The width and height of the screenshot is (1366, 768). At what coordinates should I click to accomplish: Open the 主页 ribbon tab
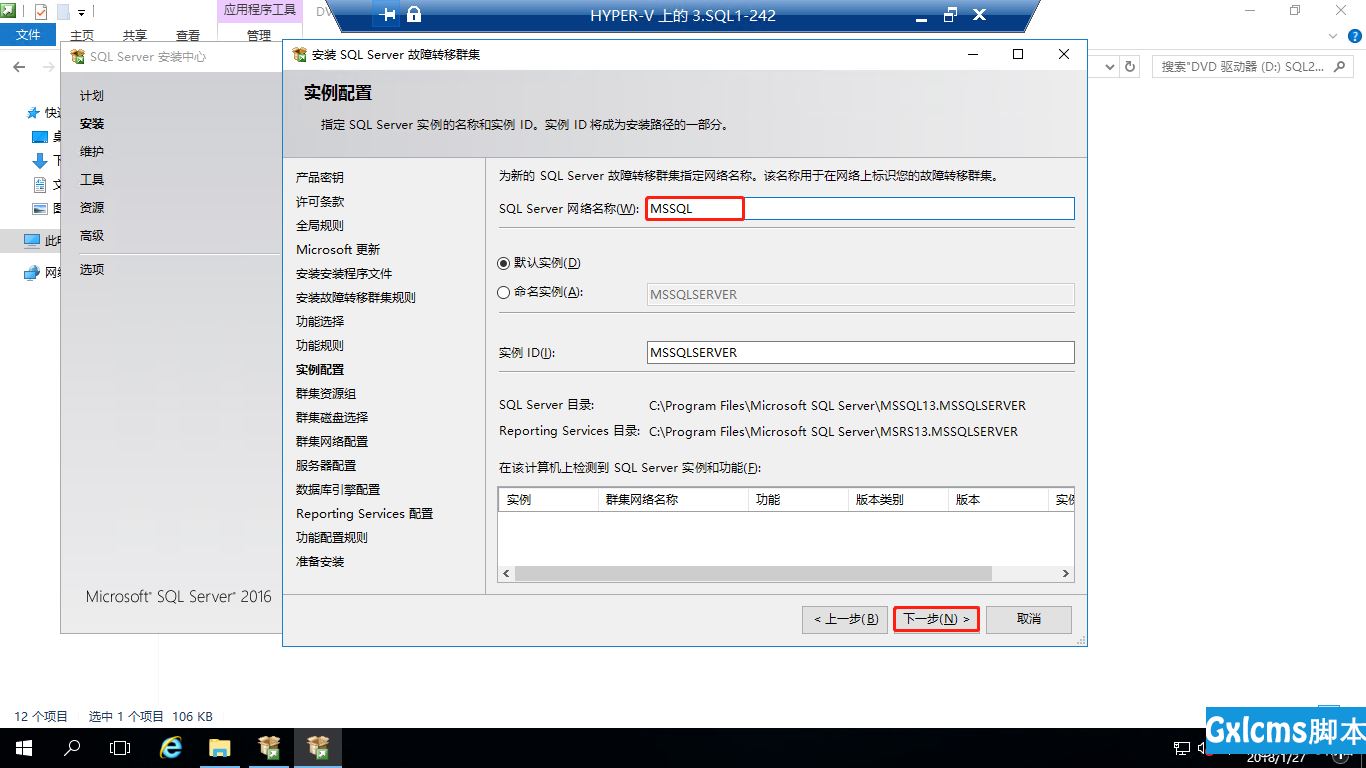tap(82, 35)
